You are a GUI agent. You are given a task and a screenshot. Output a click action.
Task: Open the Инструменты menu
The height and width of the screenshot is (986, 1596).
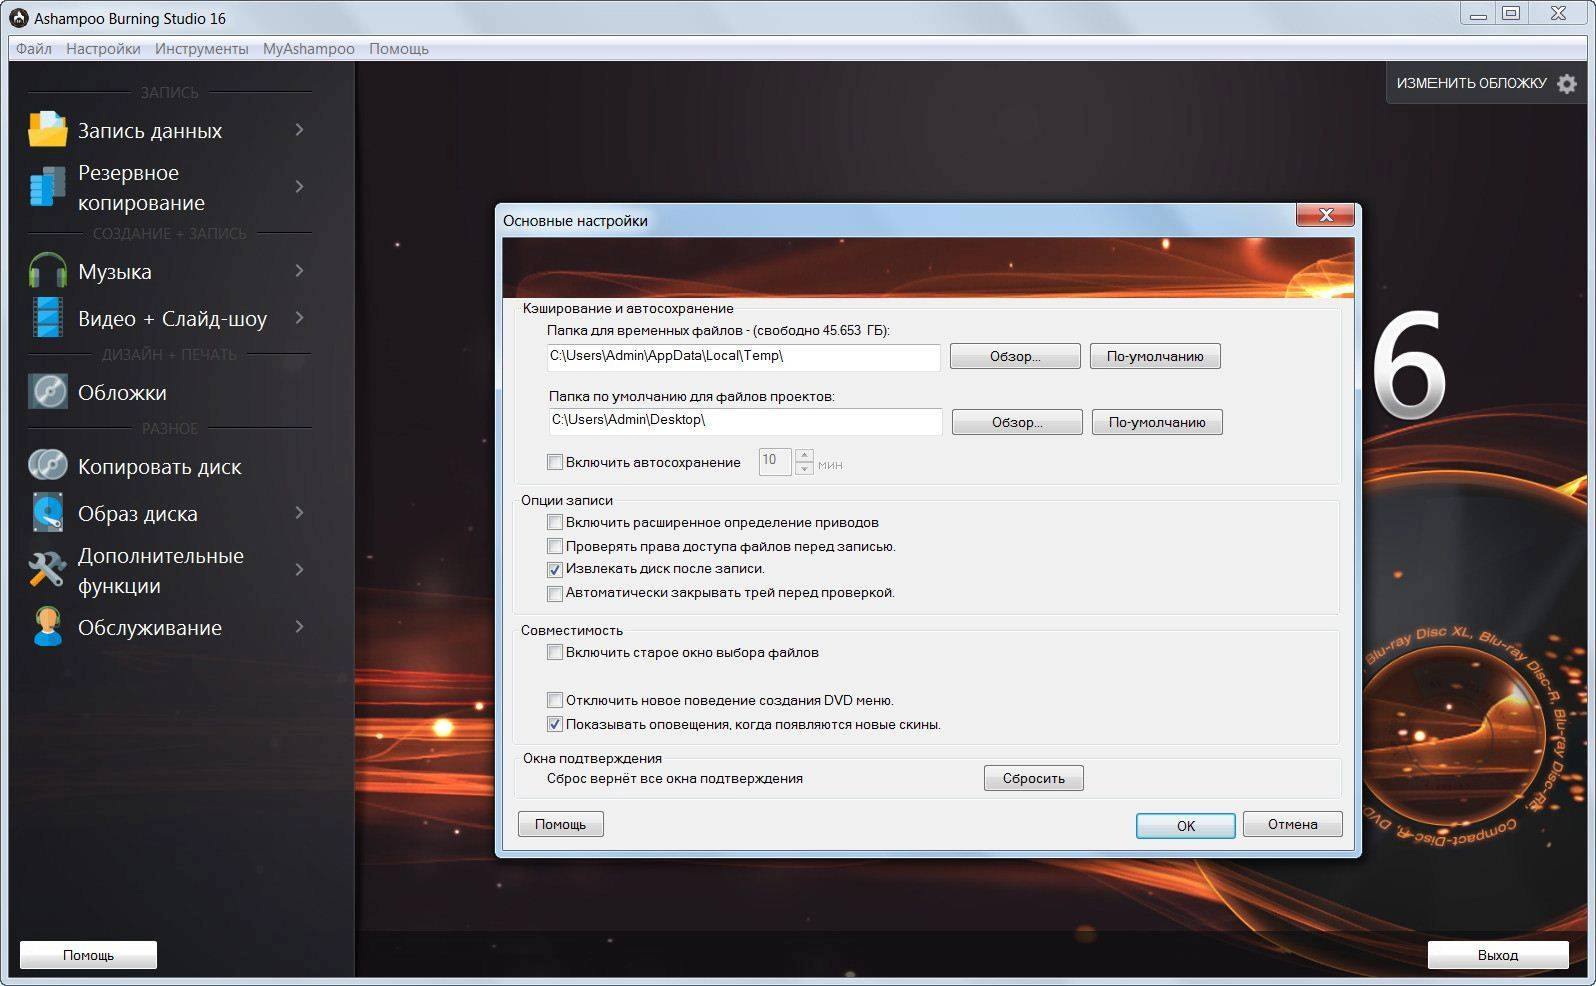[x=202, y=48]
